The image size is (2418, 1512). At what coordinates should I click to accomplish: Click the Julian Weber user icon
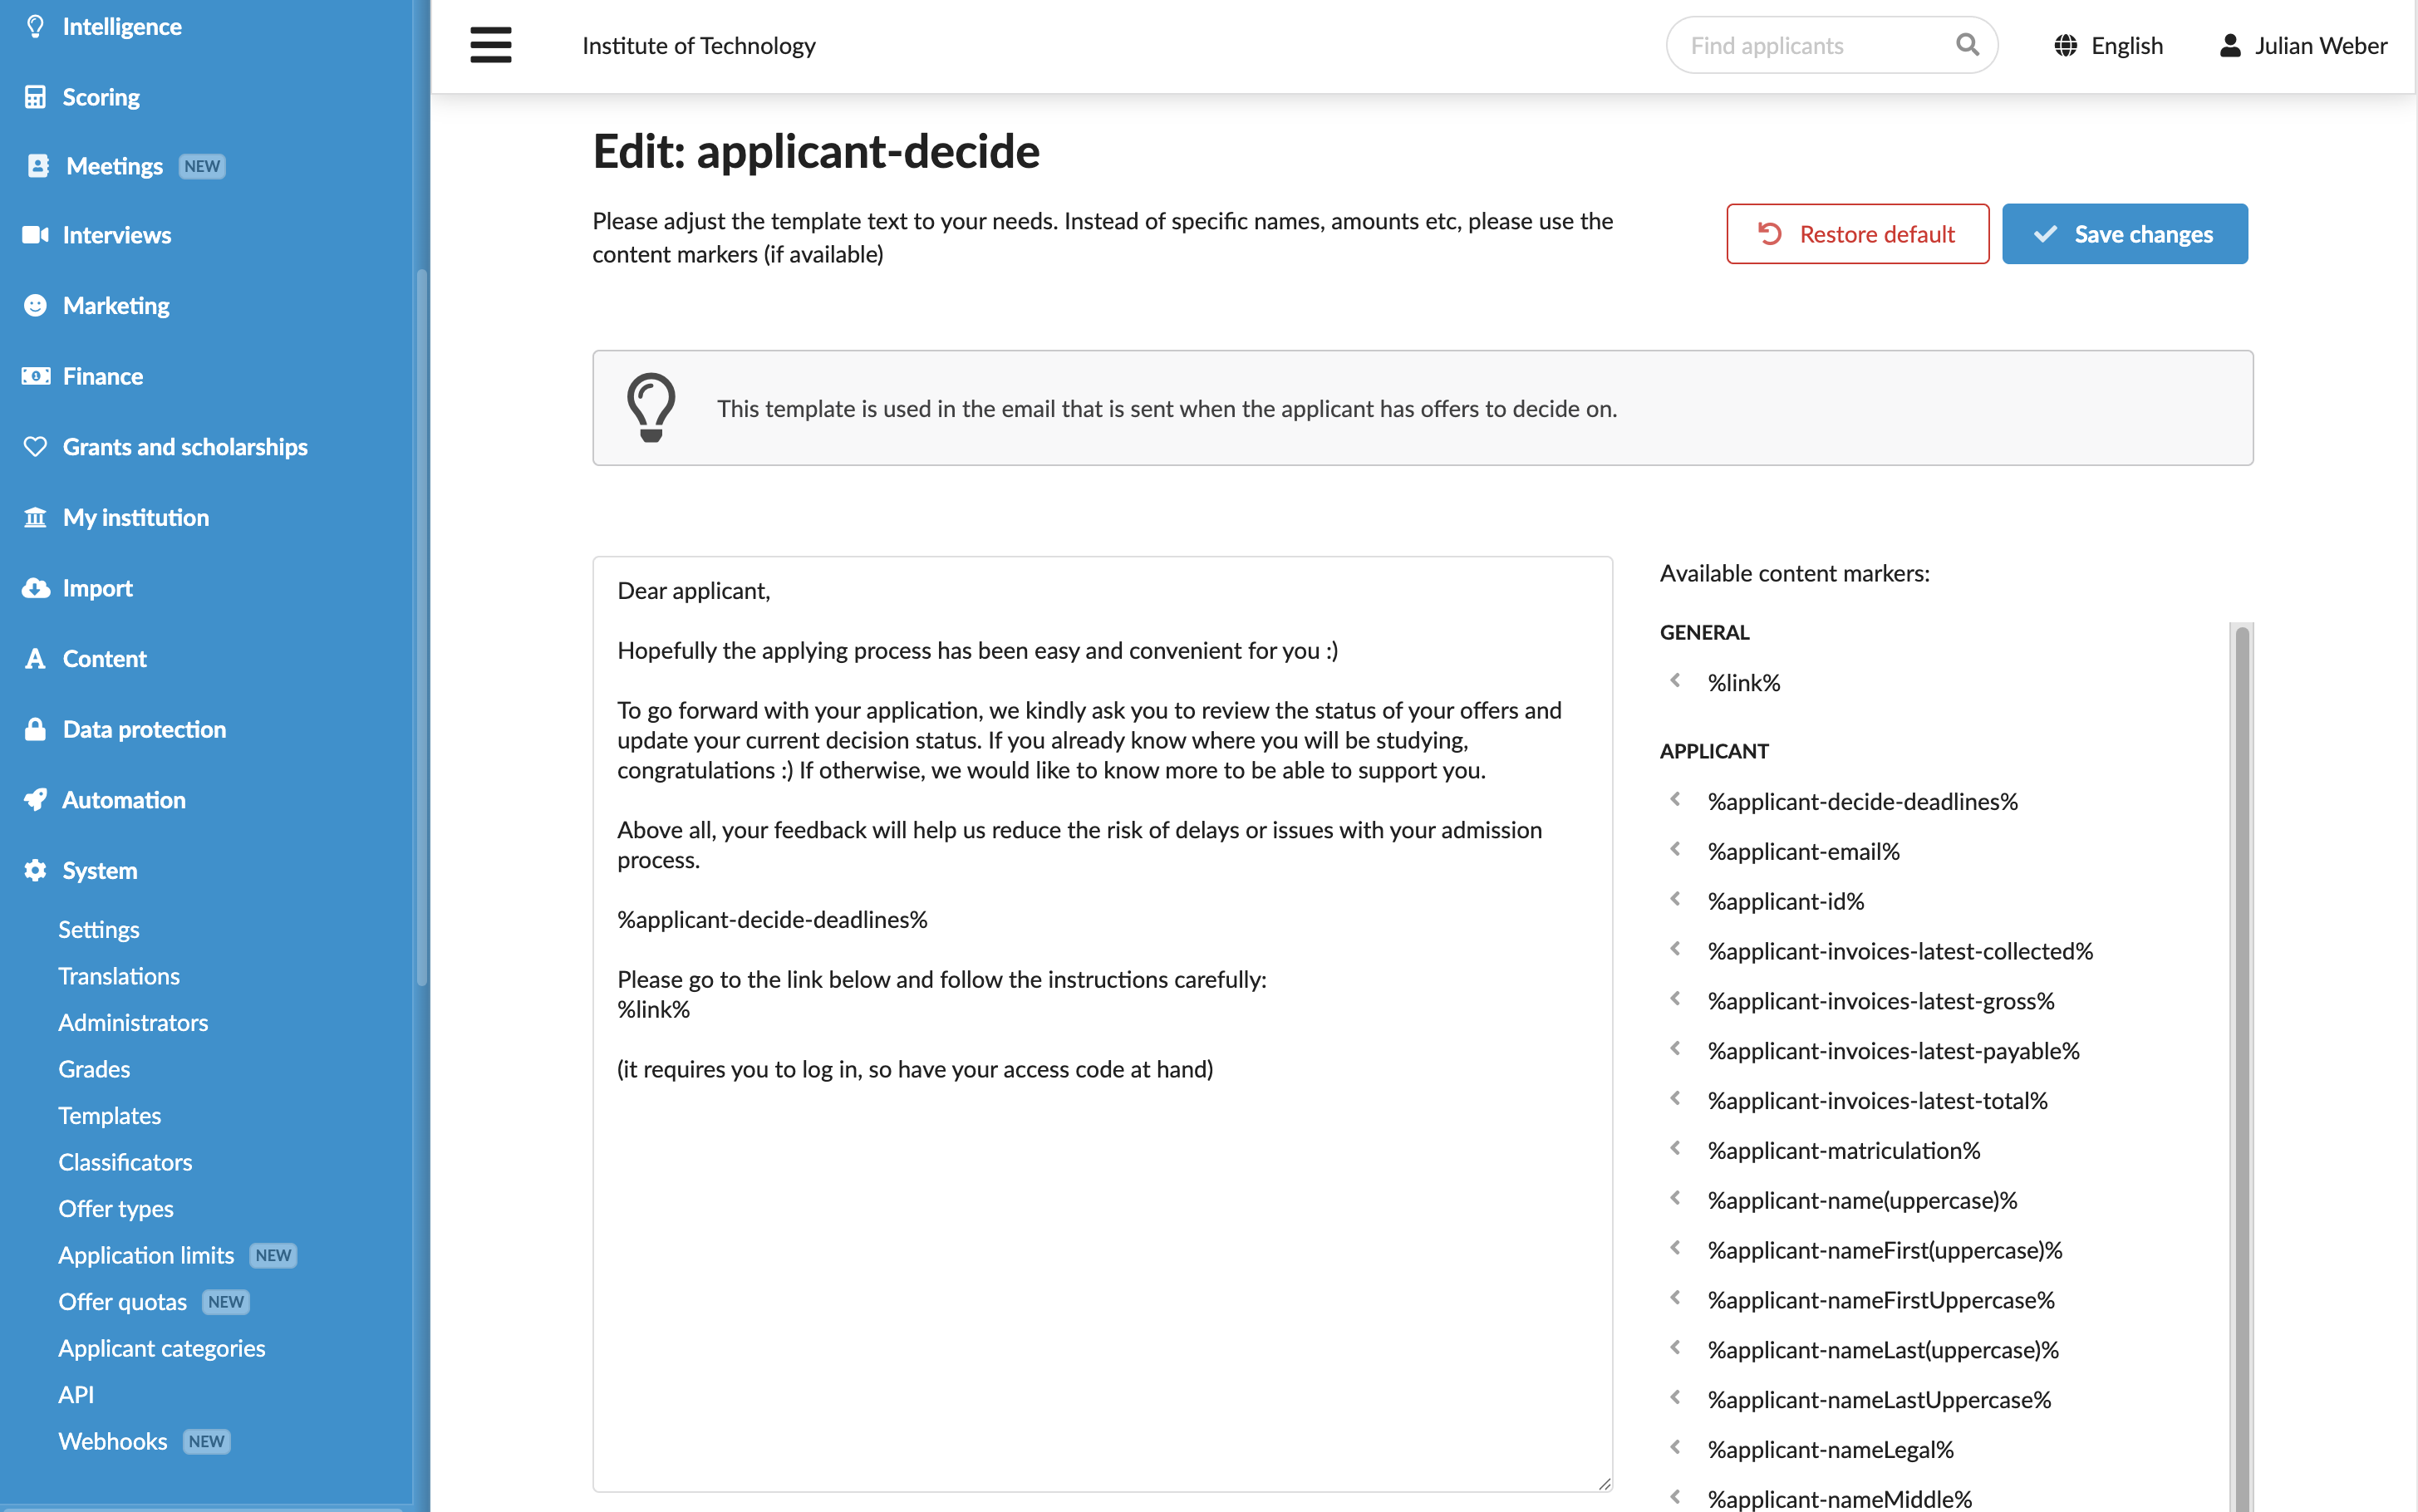point(2230,46)
